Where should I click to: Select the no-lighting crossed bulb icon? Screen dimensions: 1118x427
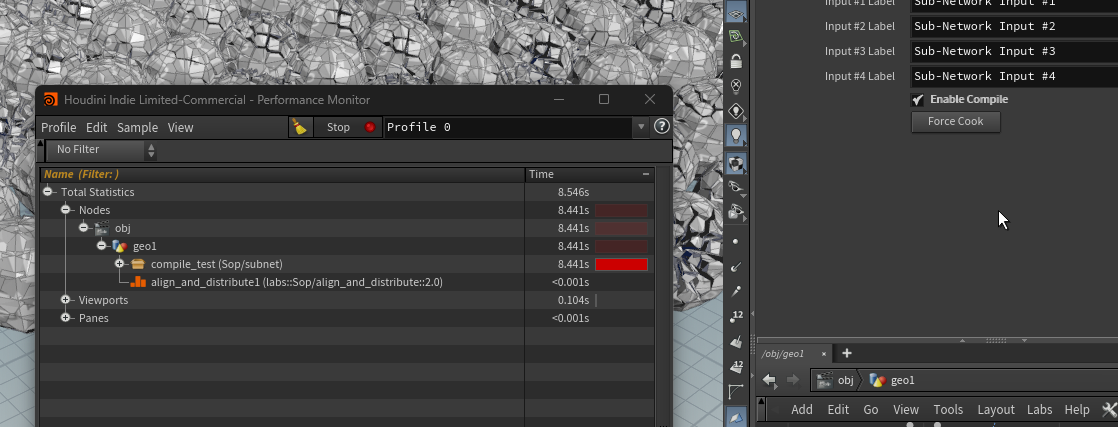pos(737,86)
